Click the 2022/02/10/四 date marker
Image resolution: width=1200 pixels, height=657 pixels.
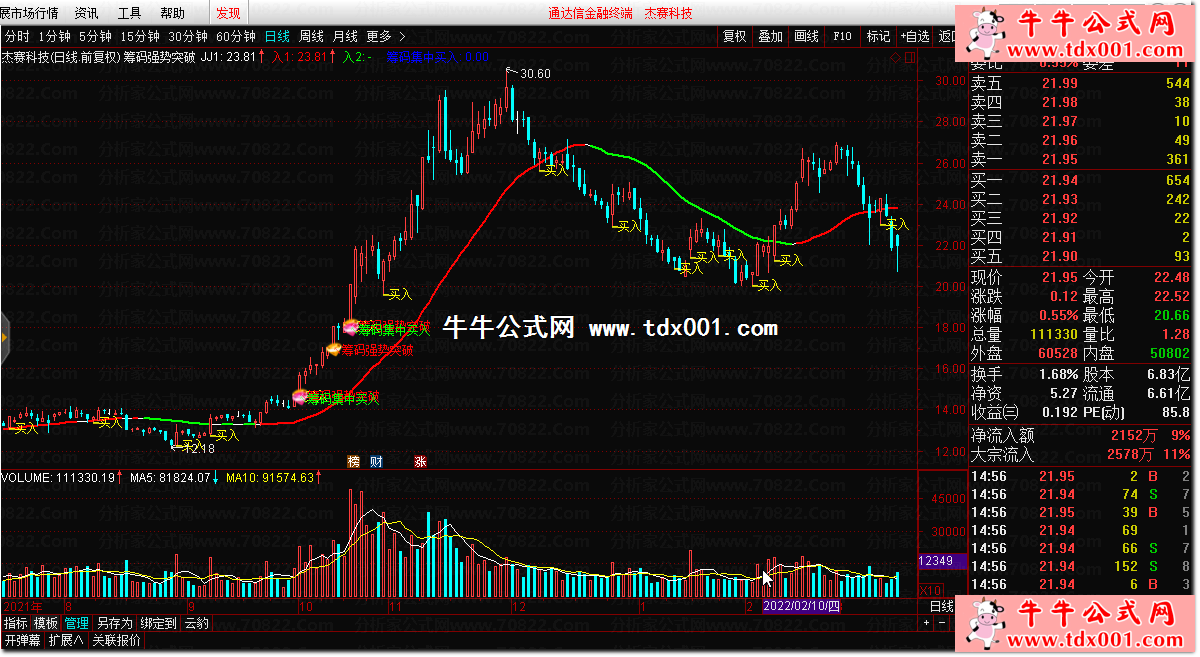(803, 606)
